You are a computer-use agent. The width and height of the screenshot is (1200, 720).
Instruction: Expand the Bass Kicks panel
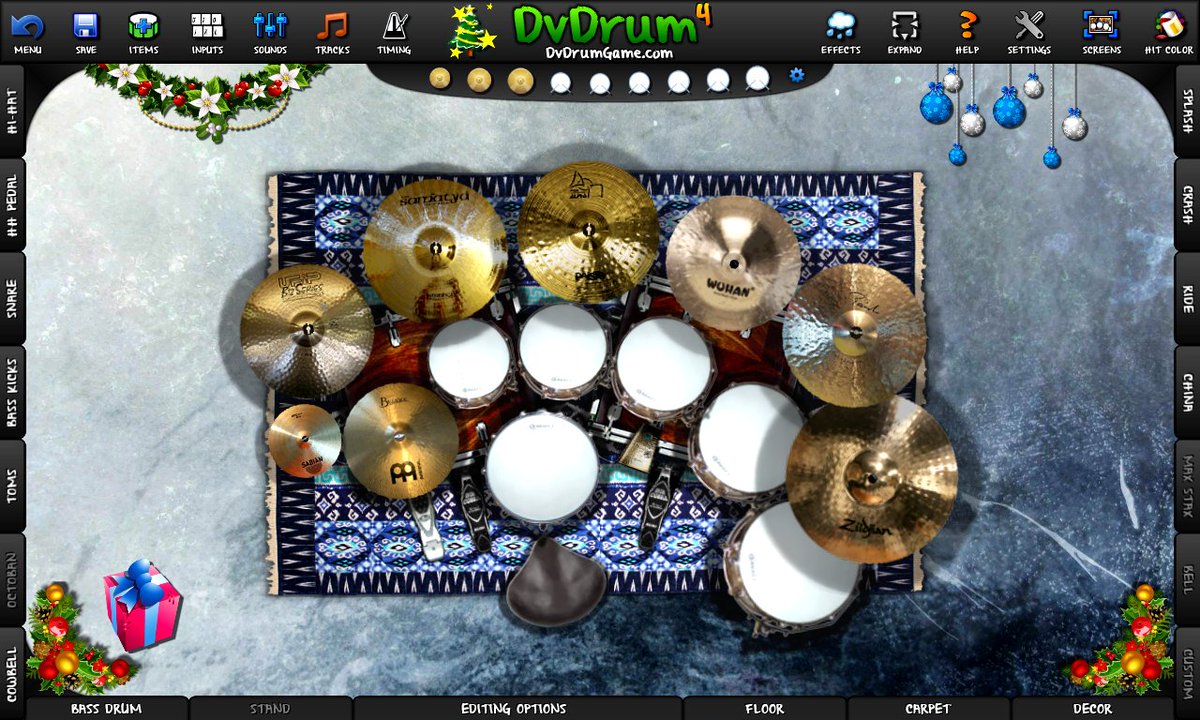[x=12, y=390]
